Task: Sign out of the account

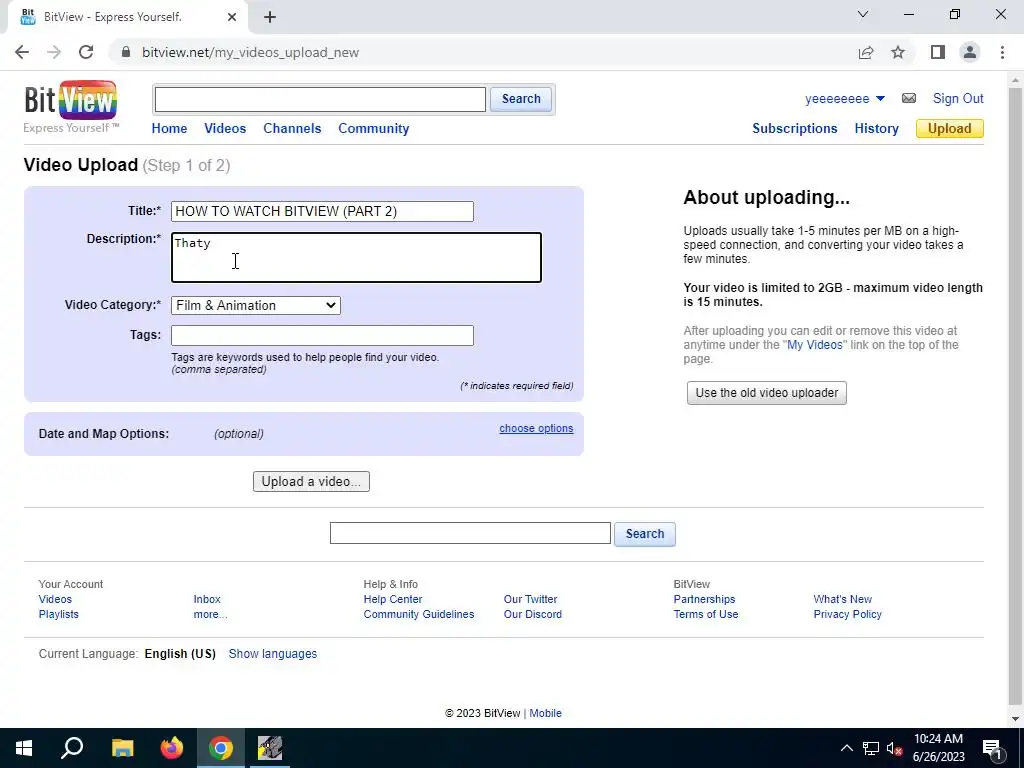Action: point(957,99)
